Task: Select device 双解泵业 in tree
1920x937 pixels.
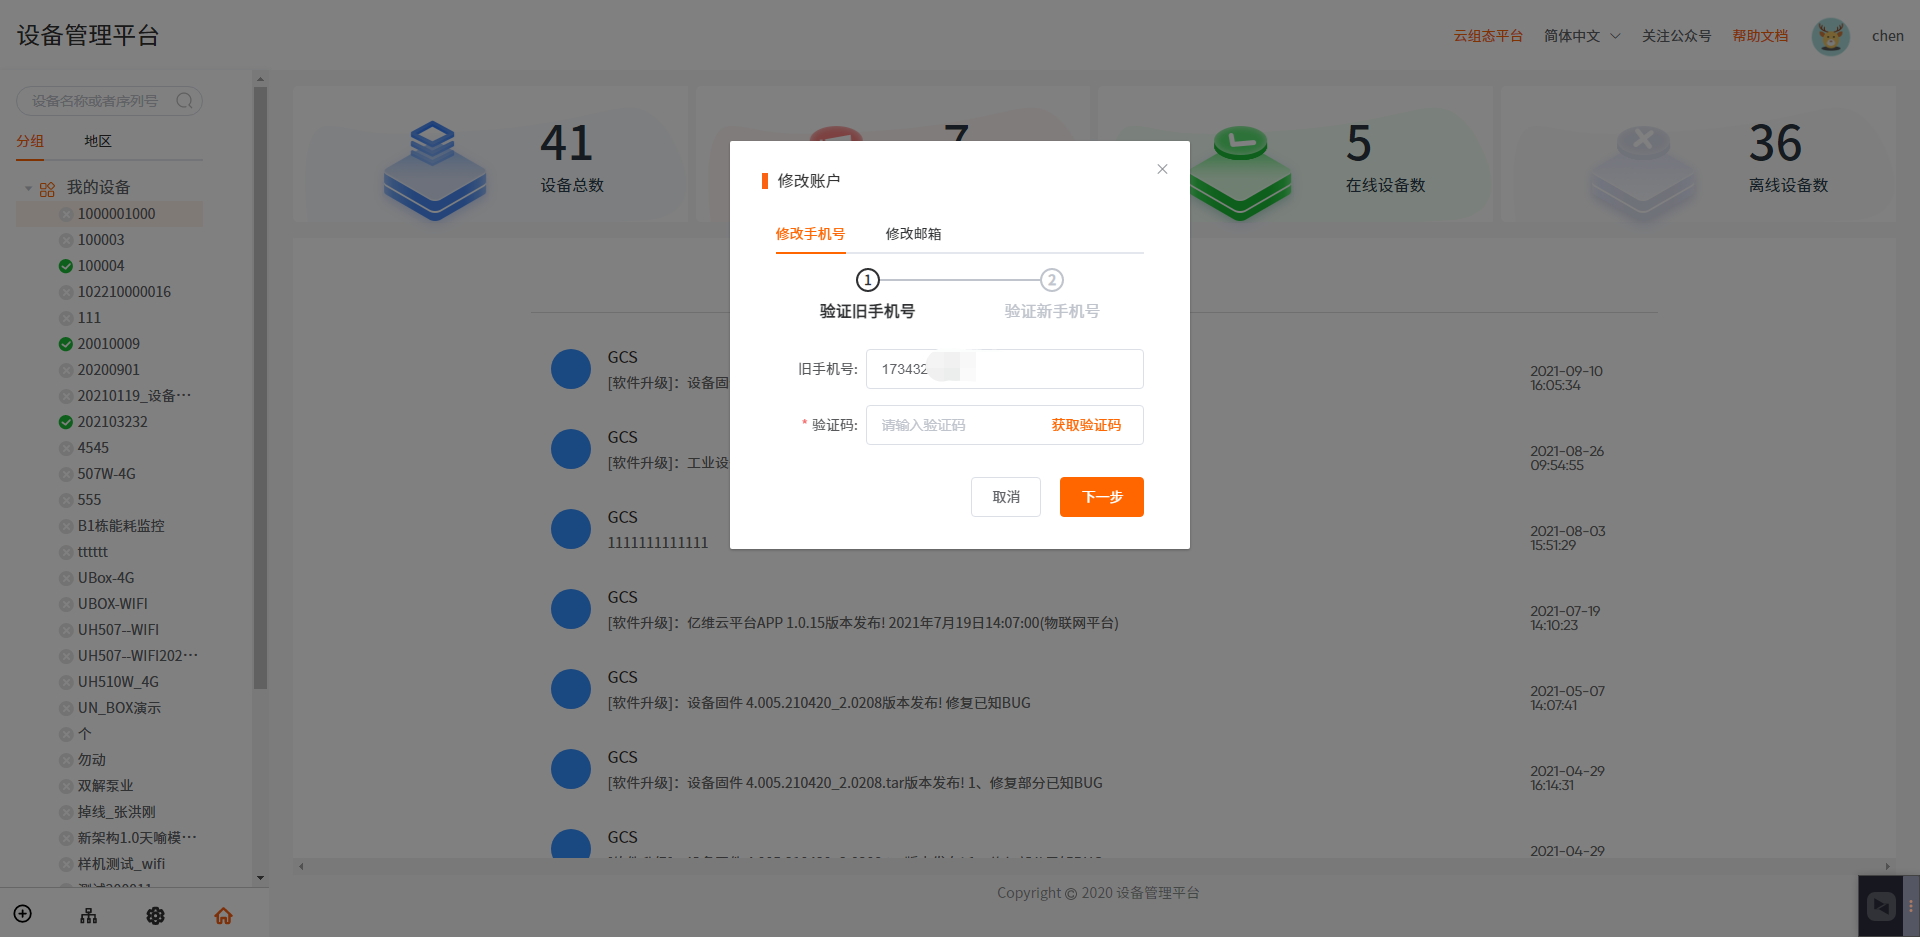Action: point(105,786)
